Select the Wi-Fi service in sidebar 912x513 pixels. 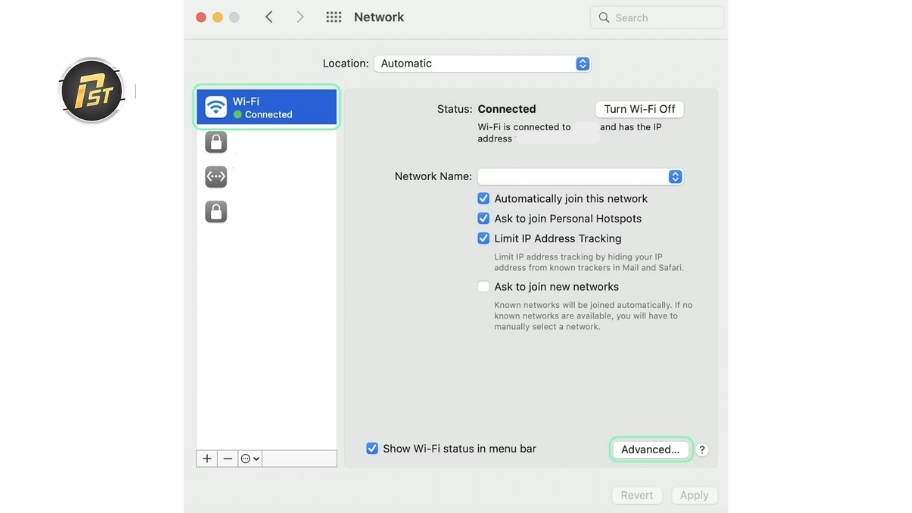coord(266,107)
